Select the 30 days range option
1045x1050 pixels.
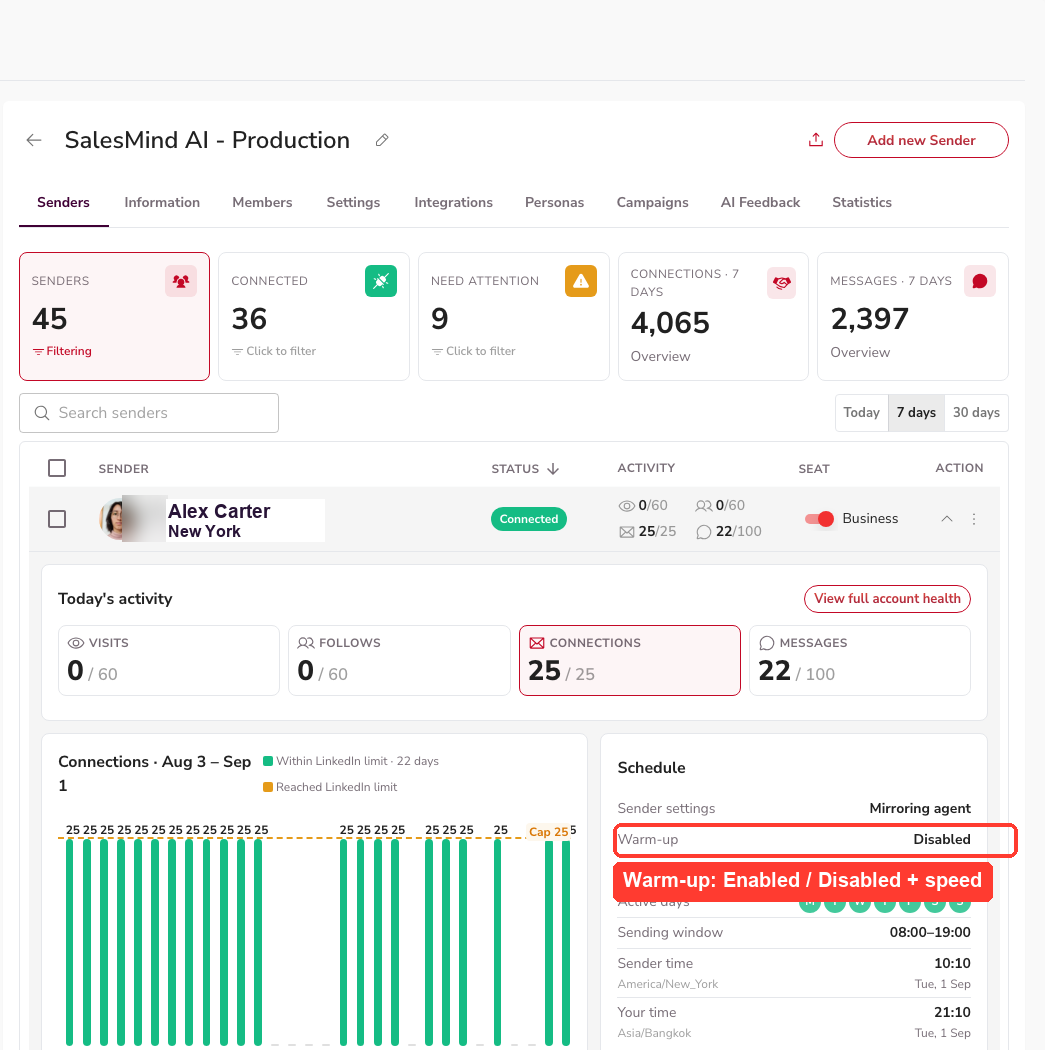976,412
